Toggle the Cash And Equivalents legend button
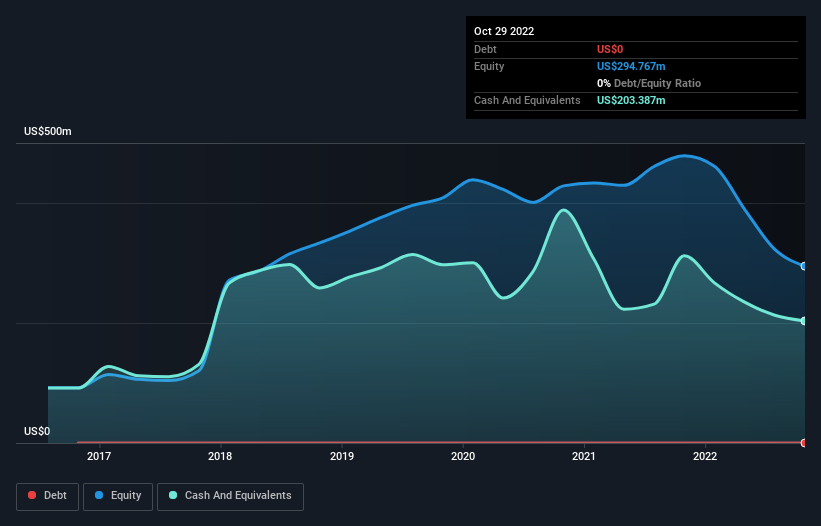 tap(230, 496)
